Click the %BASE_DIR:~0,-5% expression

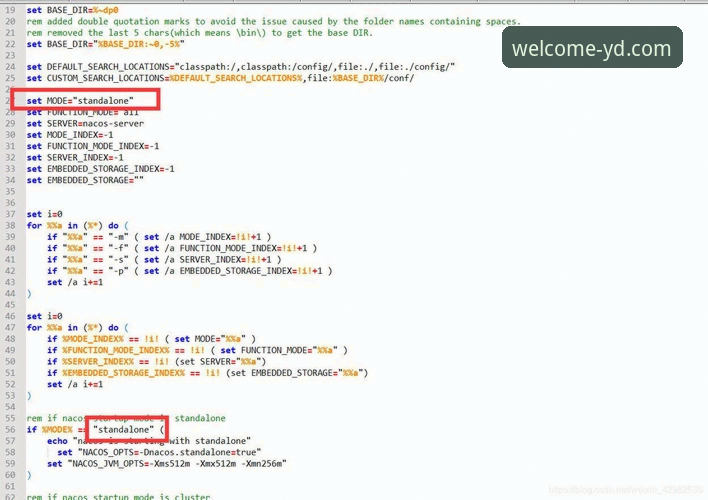pyautogui.click(x=141, y=44)
